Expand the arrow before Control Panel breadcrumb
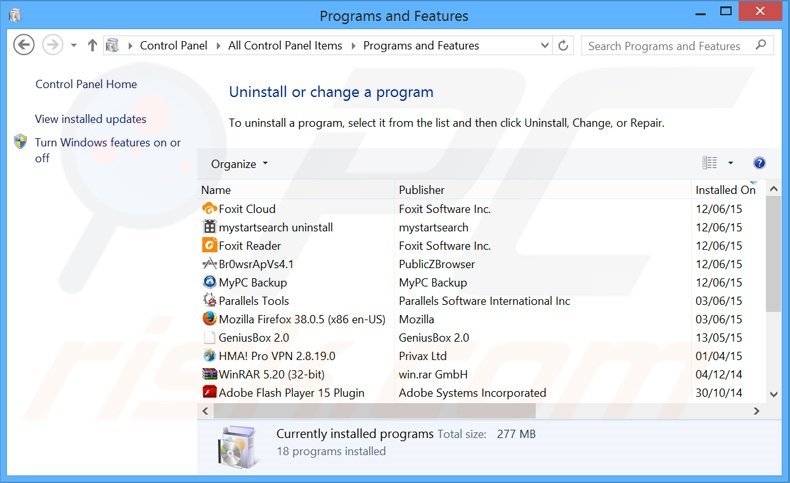 pyautogui.click(x=130, y=46)
